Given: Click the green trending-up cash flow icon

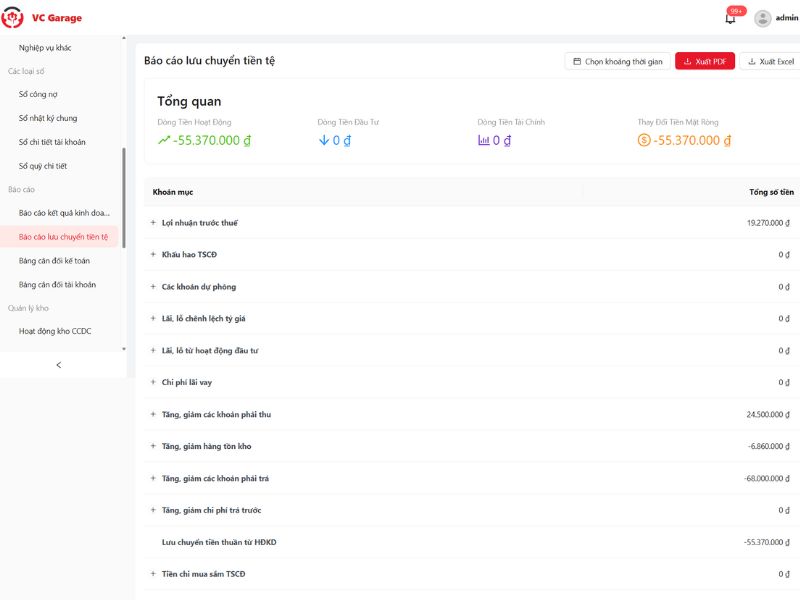Looking at the screenshot, I should [x=165, y=141].
